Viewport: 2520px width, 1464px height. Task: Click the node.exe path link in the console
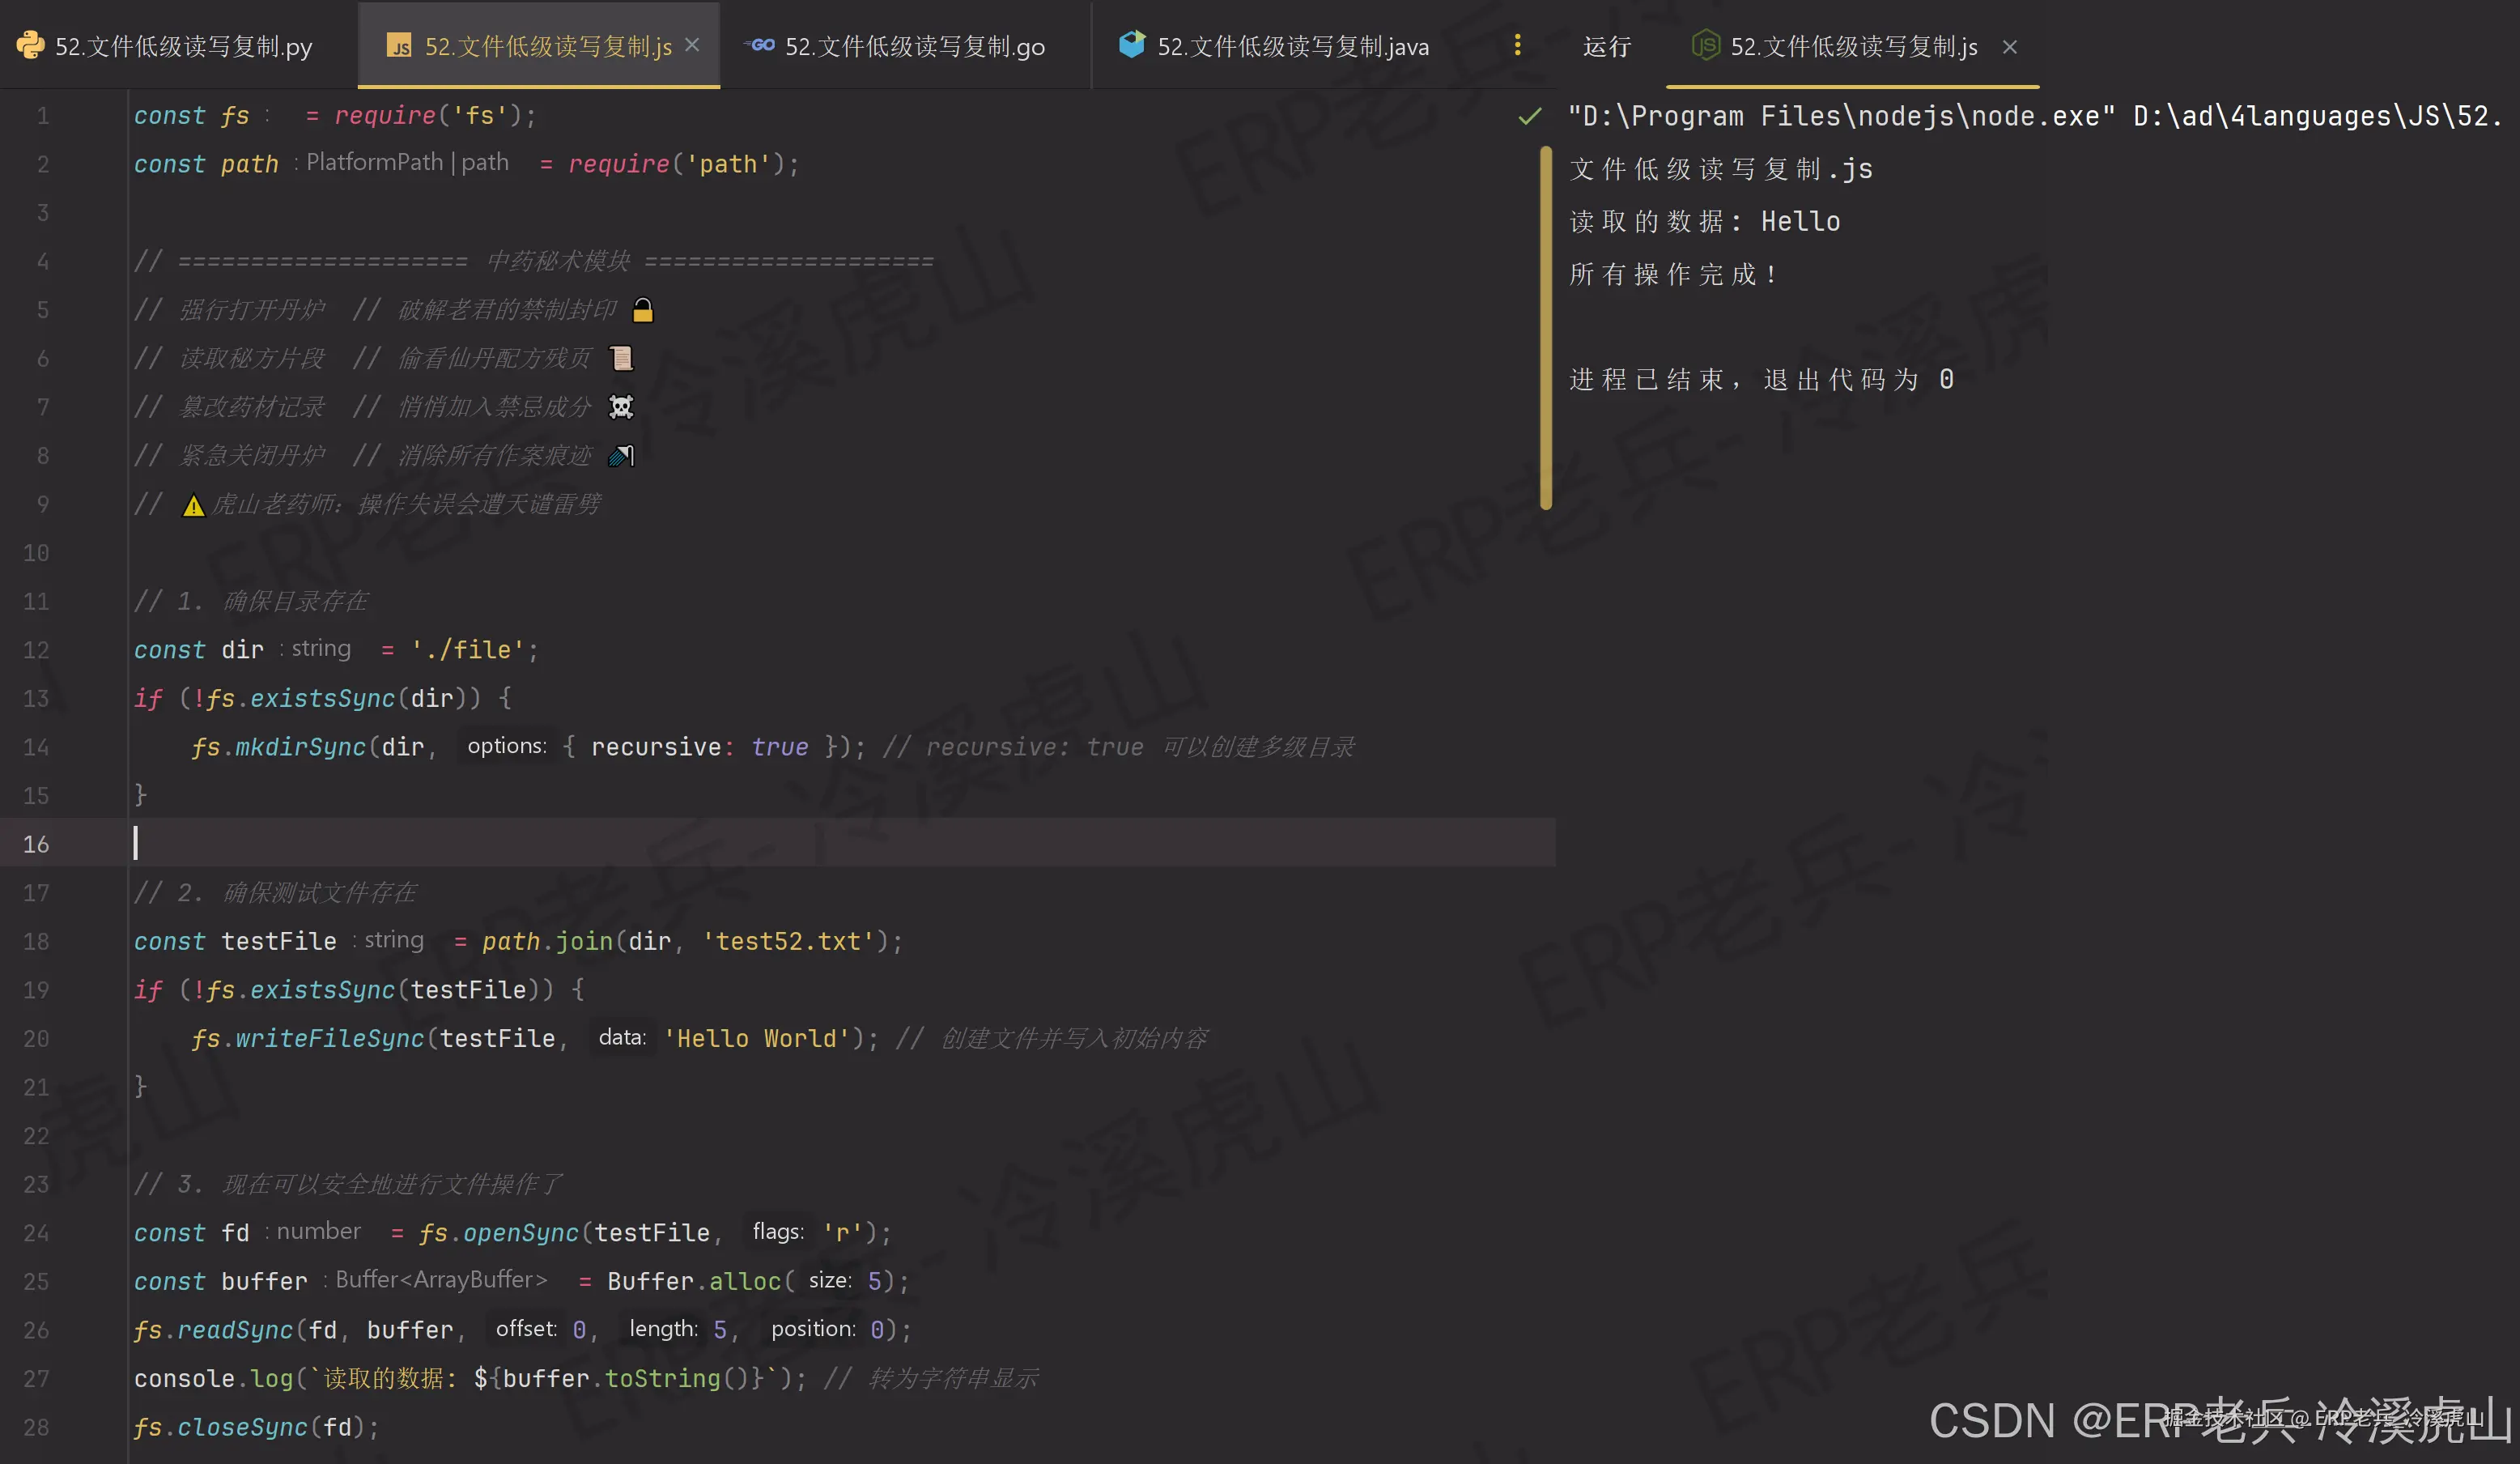point(1840,116)
